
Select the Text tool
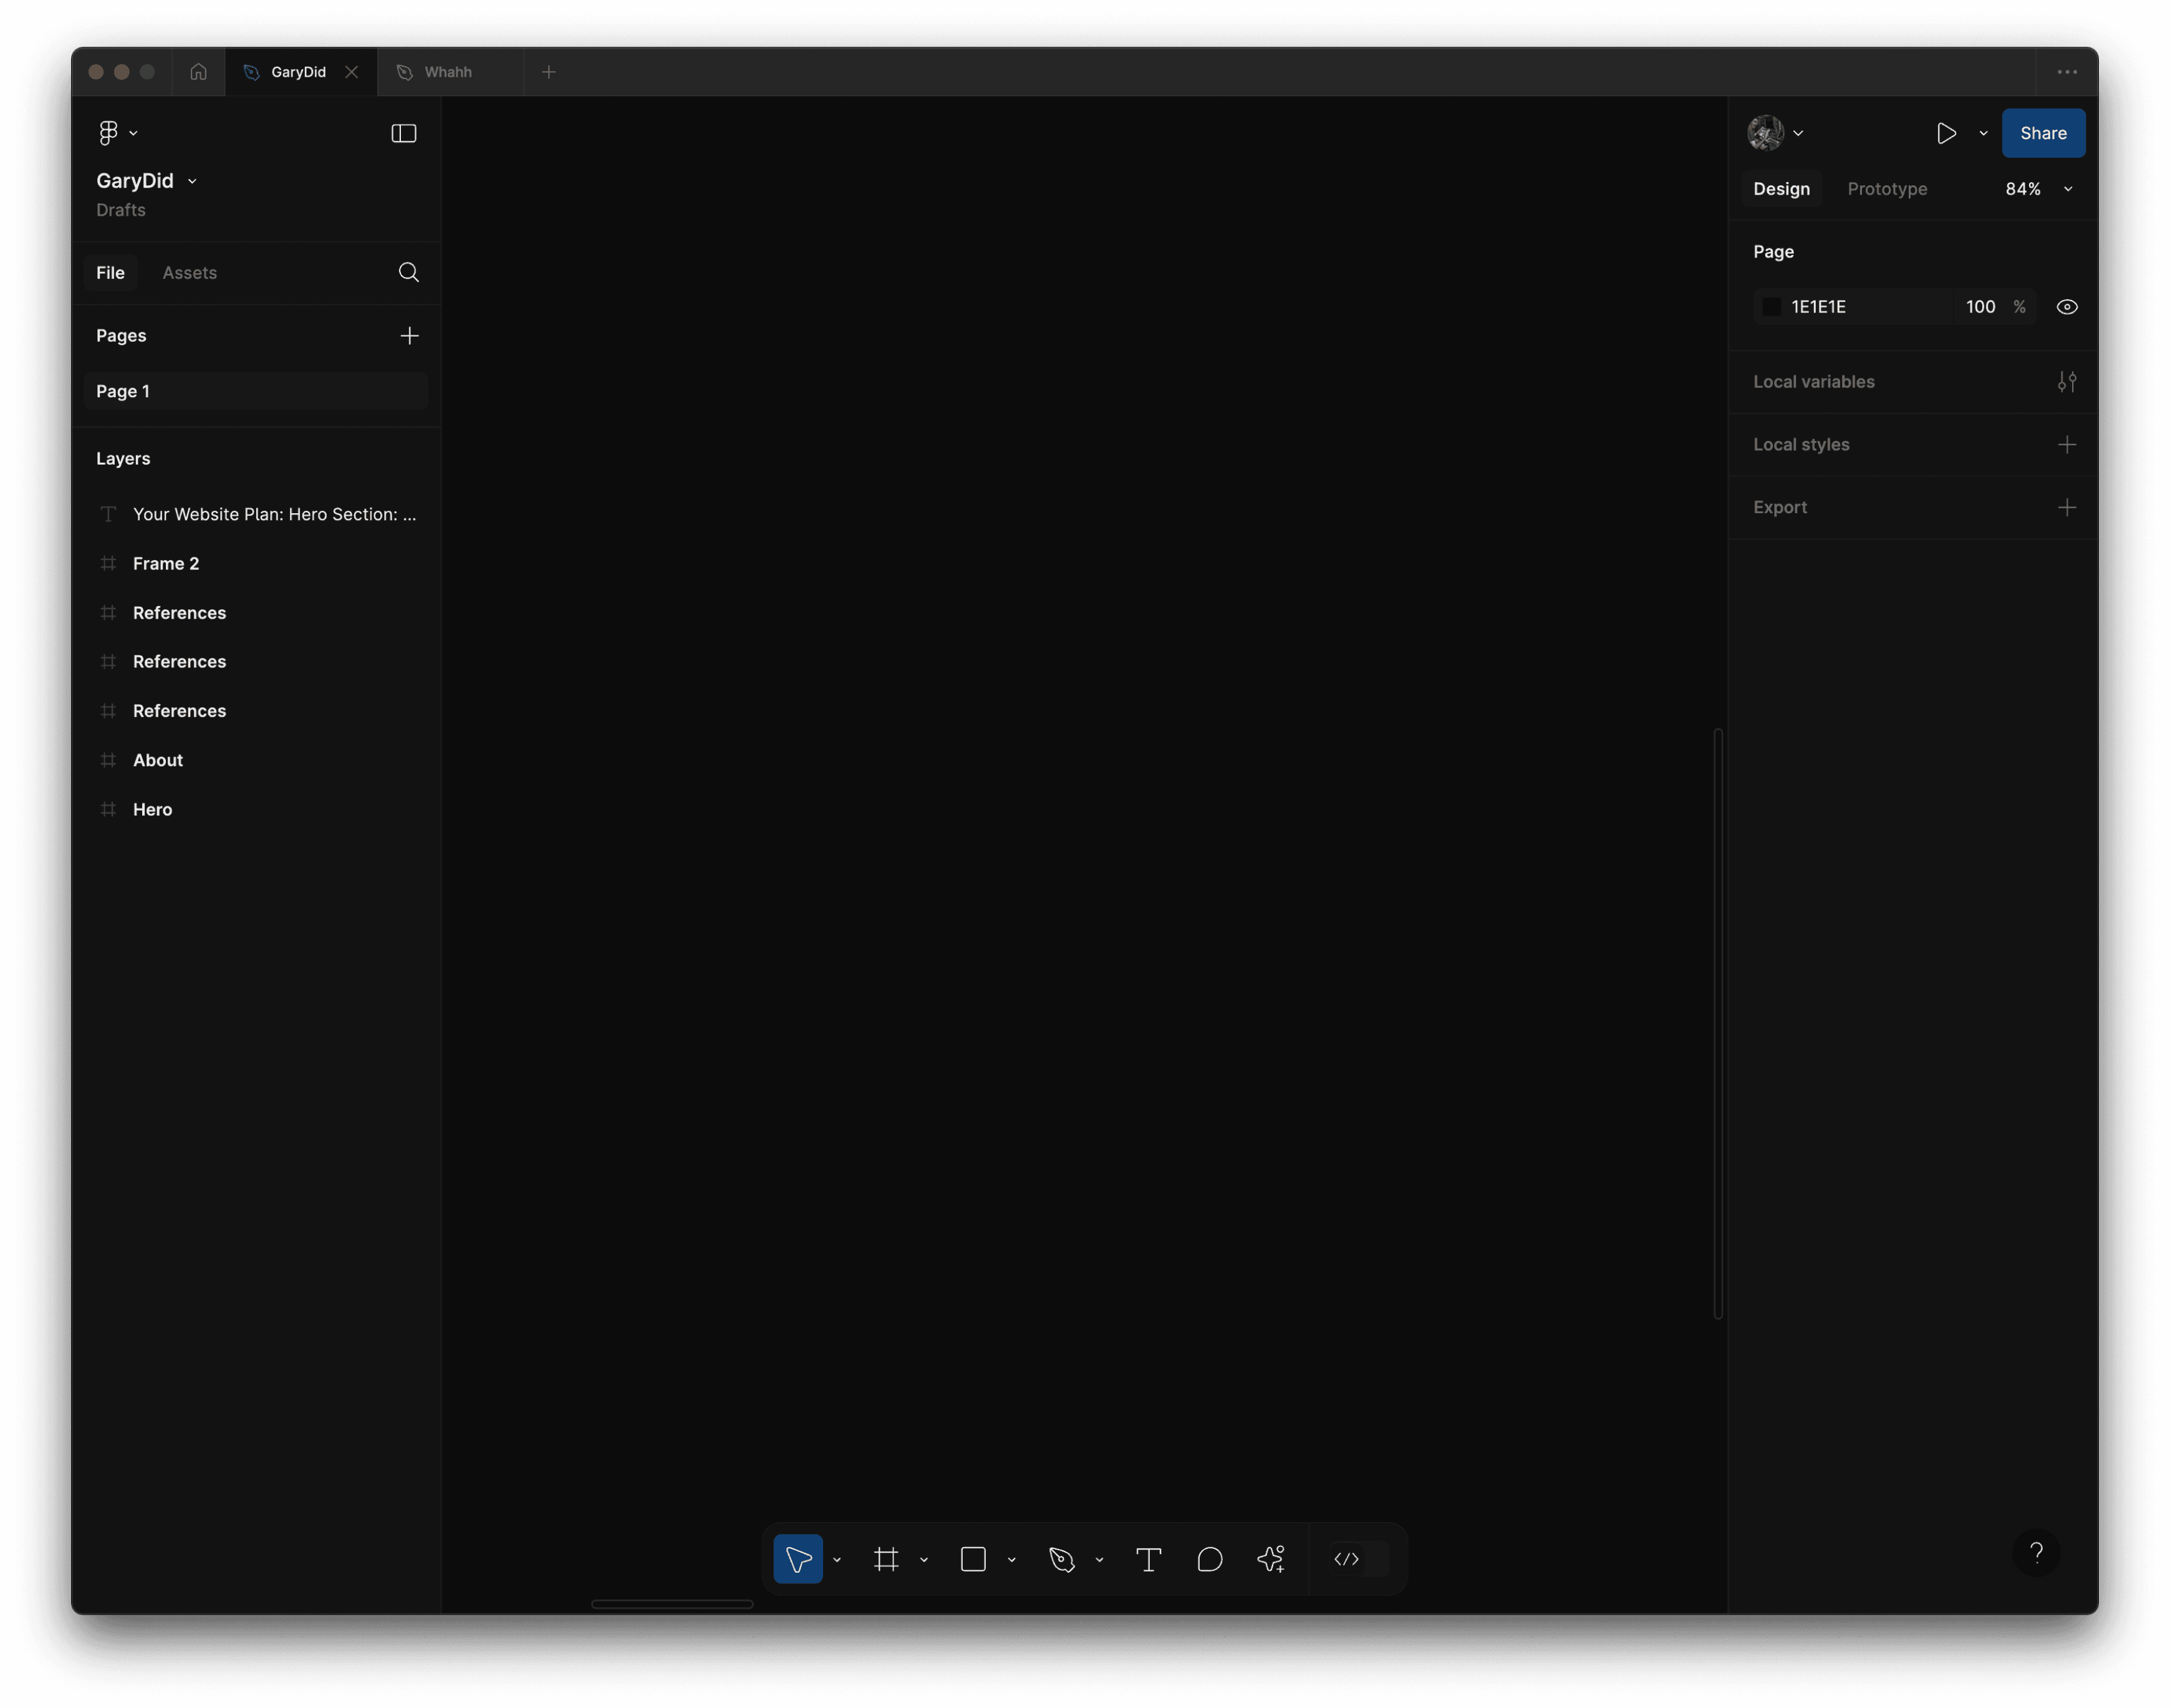pyautogui.click(x=1148, y=1559)
